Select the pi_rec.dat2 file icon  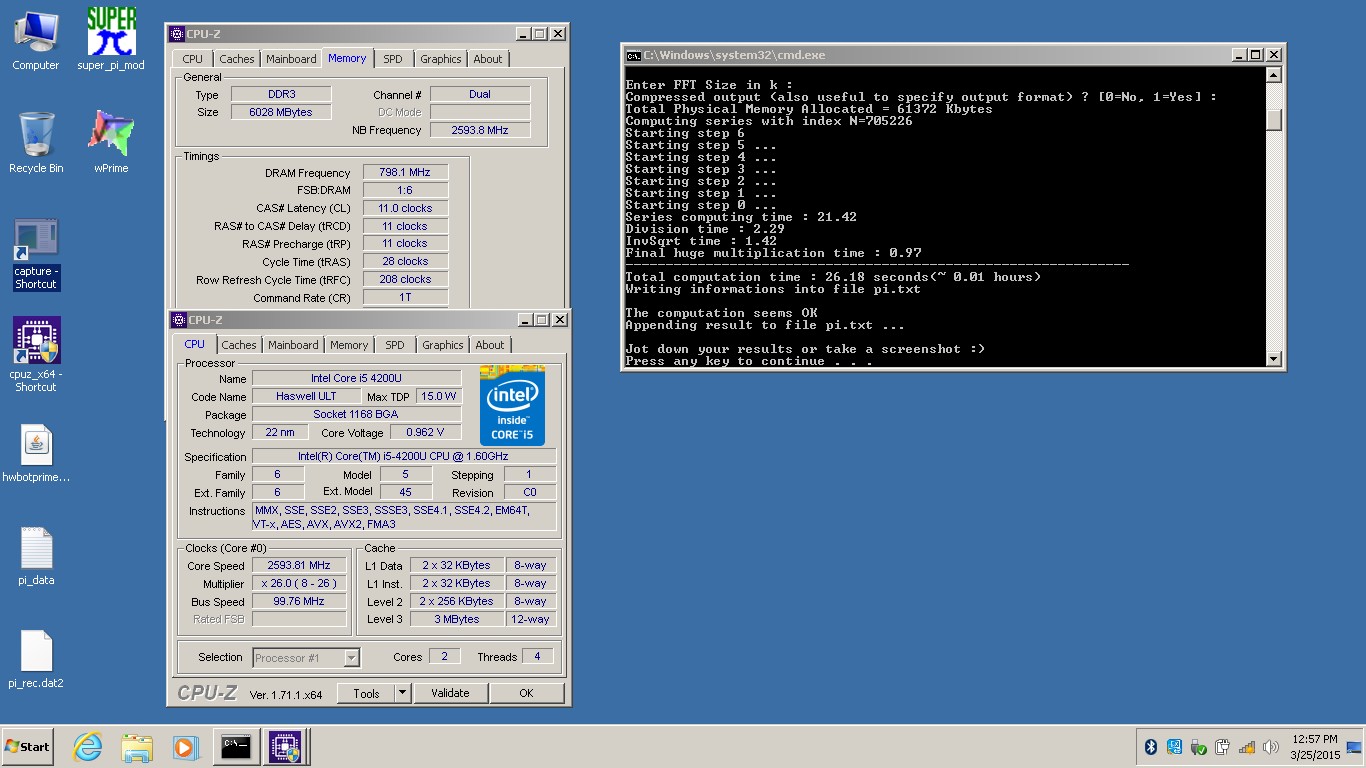[x=36, y=660]
